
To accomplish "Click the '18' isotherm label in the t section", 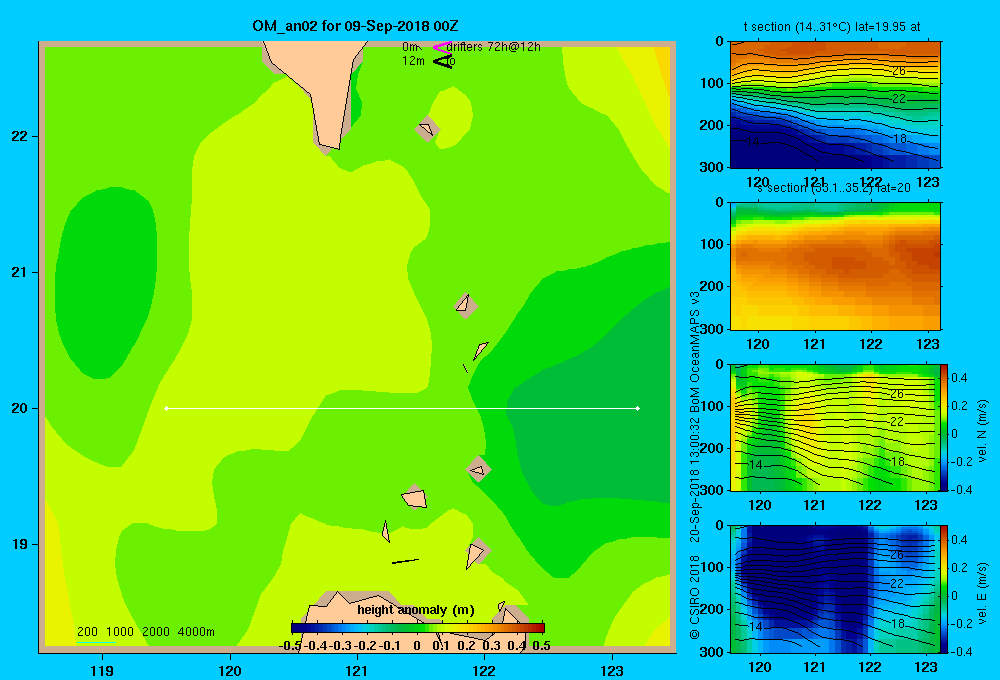I will [899, 138].
